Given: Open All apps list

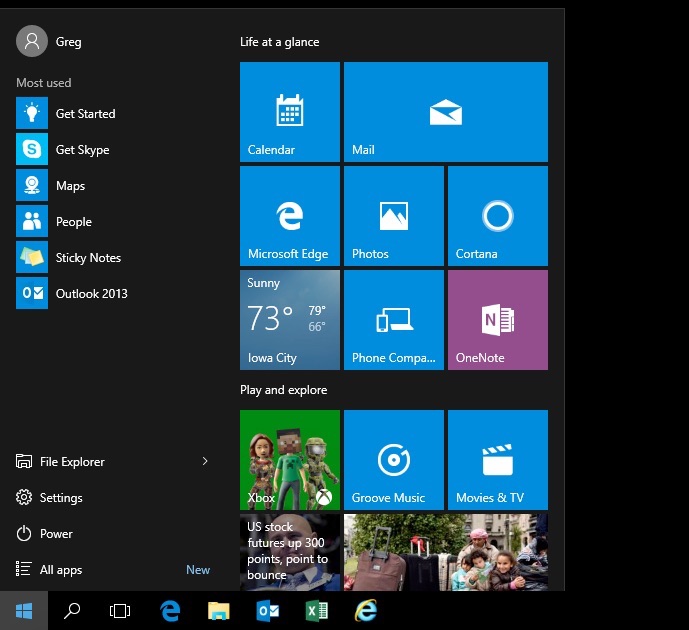Looking at the screenshot, I should click(60, 570).
